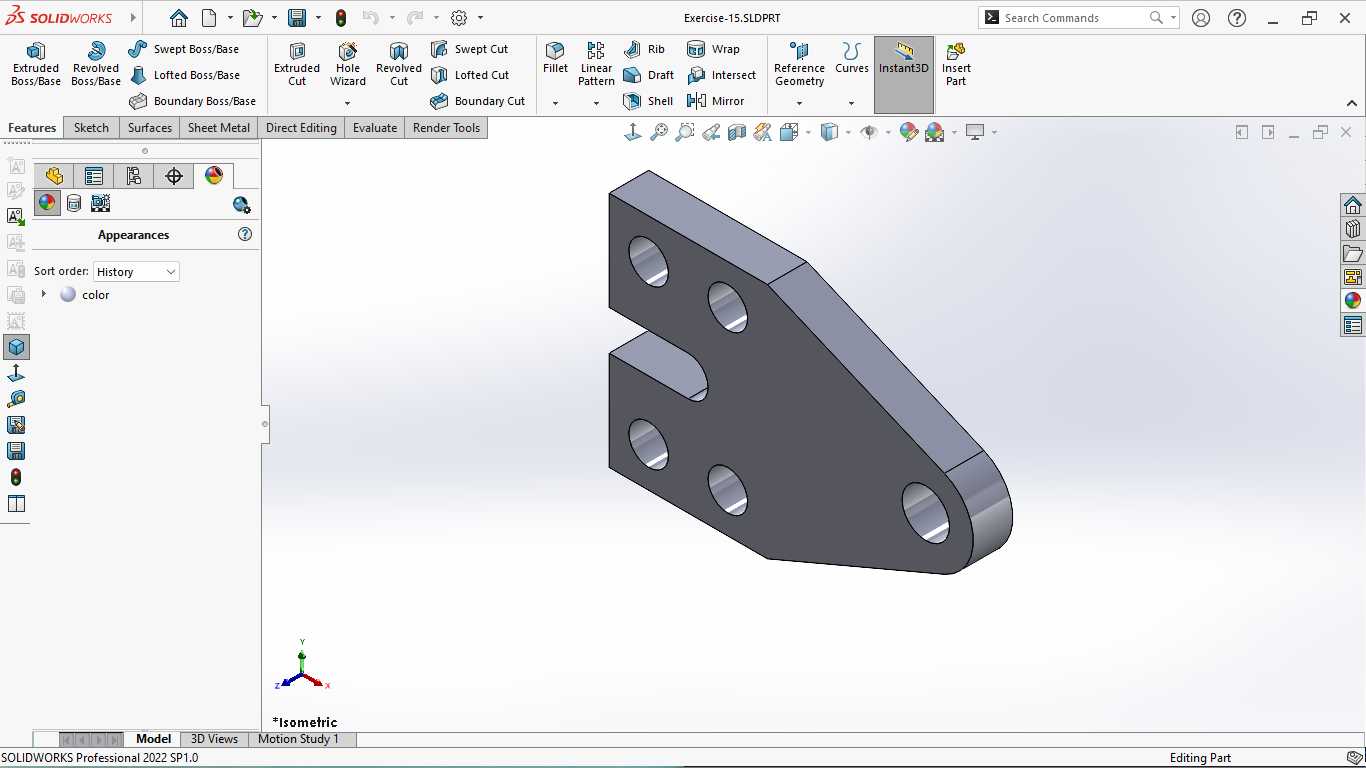Choose the Mirror feature
The height and width of the screenshot is (768, 1366).
[x=715, y=101]
